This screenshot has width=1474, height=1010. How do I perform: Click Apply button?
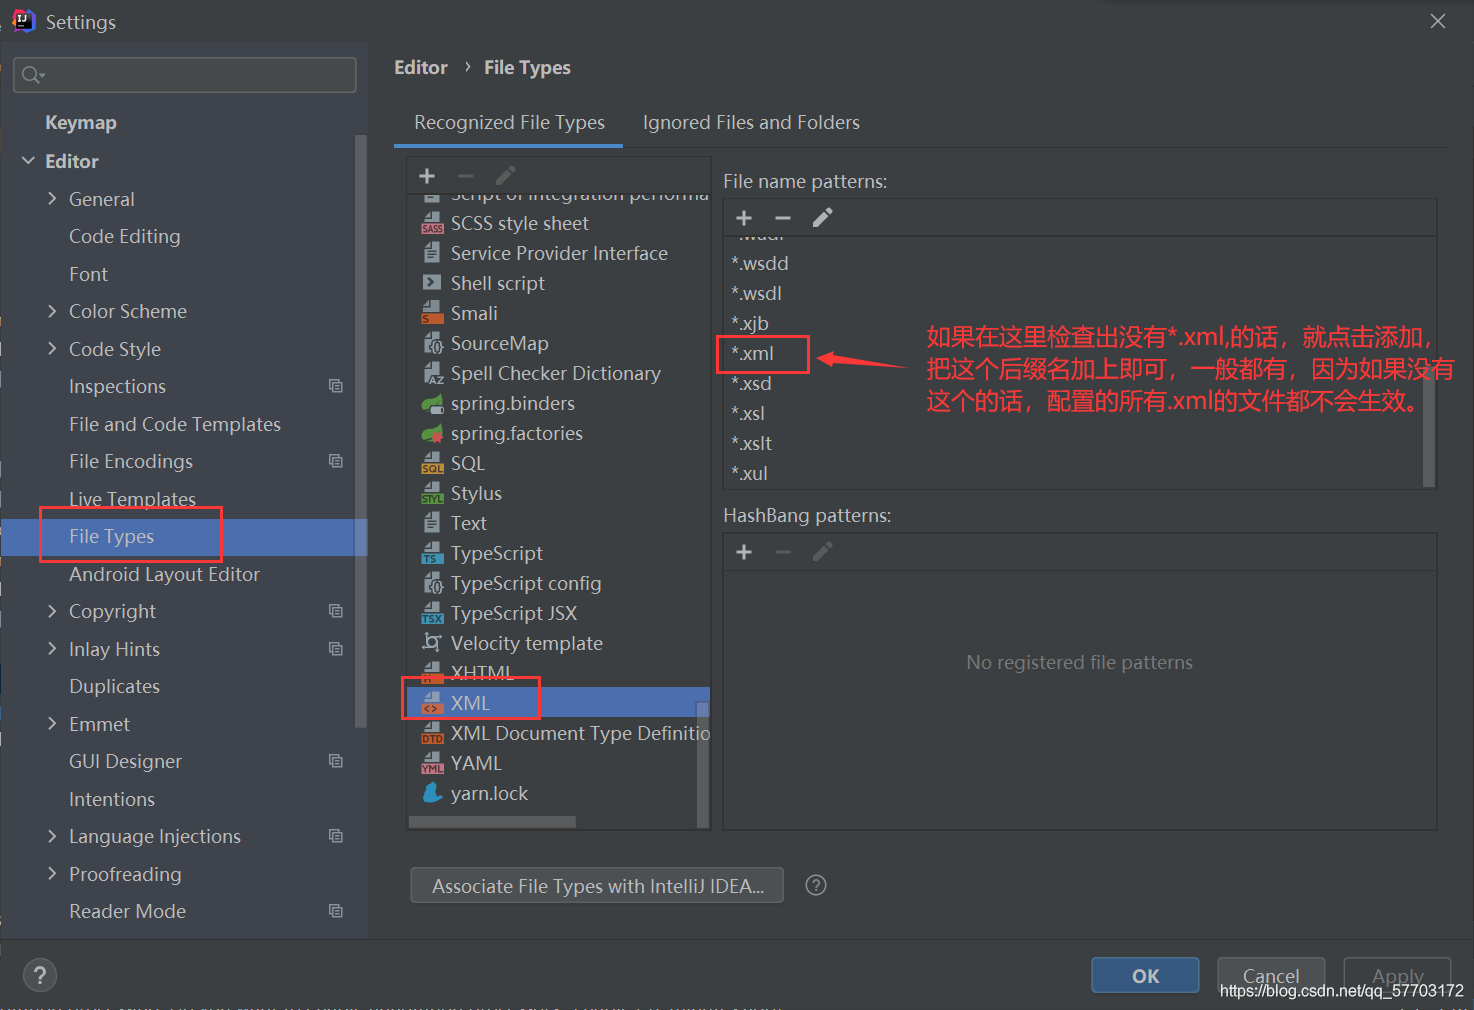(1397, 975)
